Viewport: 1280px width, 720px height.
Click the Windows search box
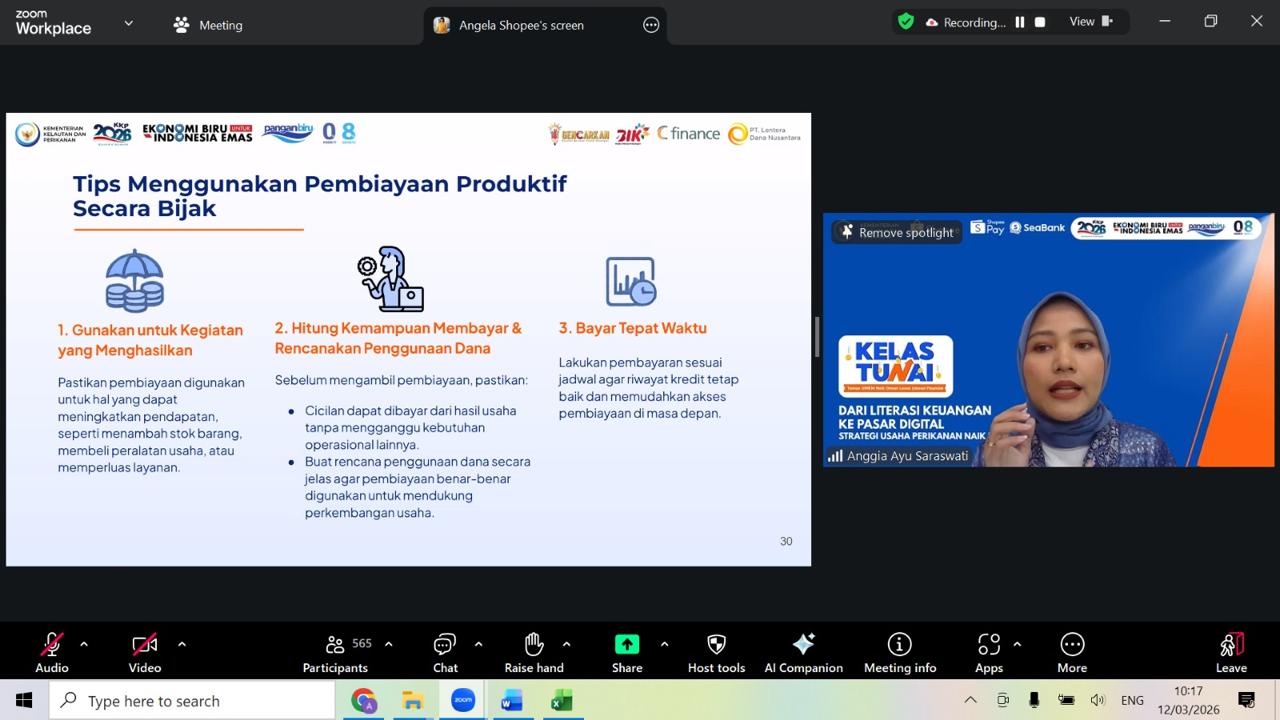[192, 701]
